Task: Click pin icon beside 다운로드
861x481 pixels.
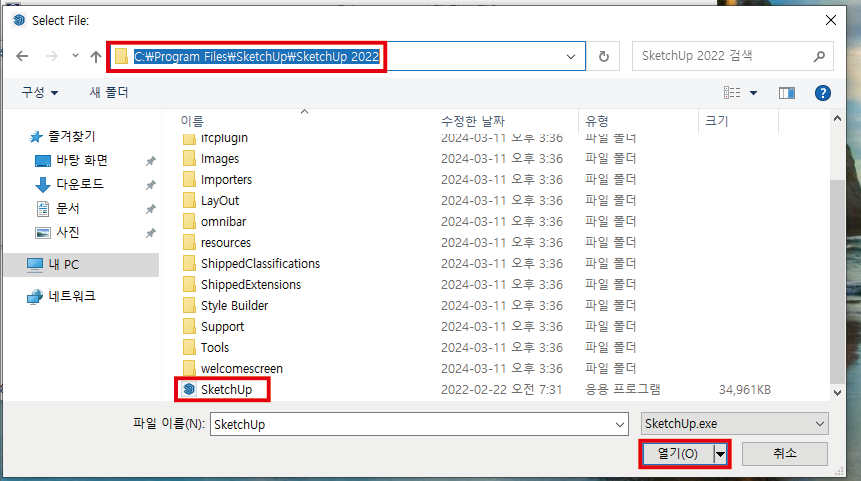Action: coord(150,185)
